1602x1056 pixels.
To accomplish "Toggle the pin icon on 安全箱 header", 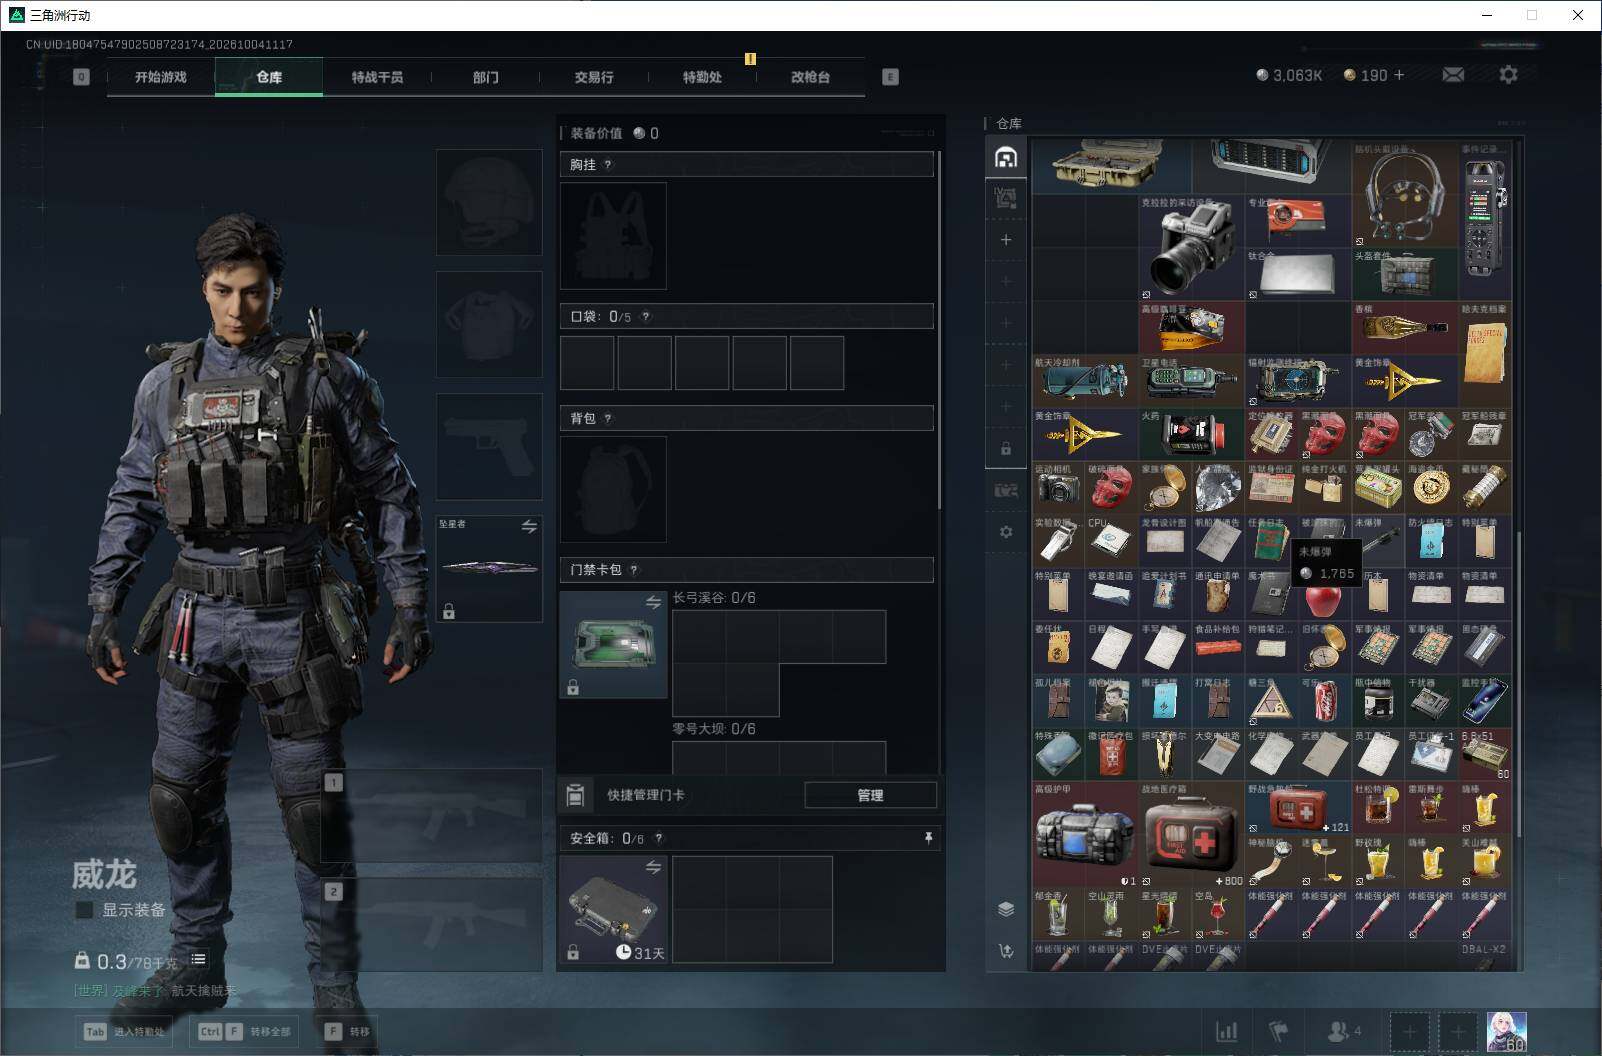I will click(928, 838).
